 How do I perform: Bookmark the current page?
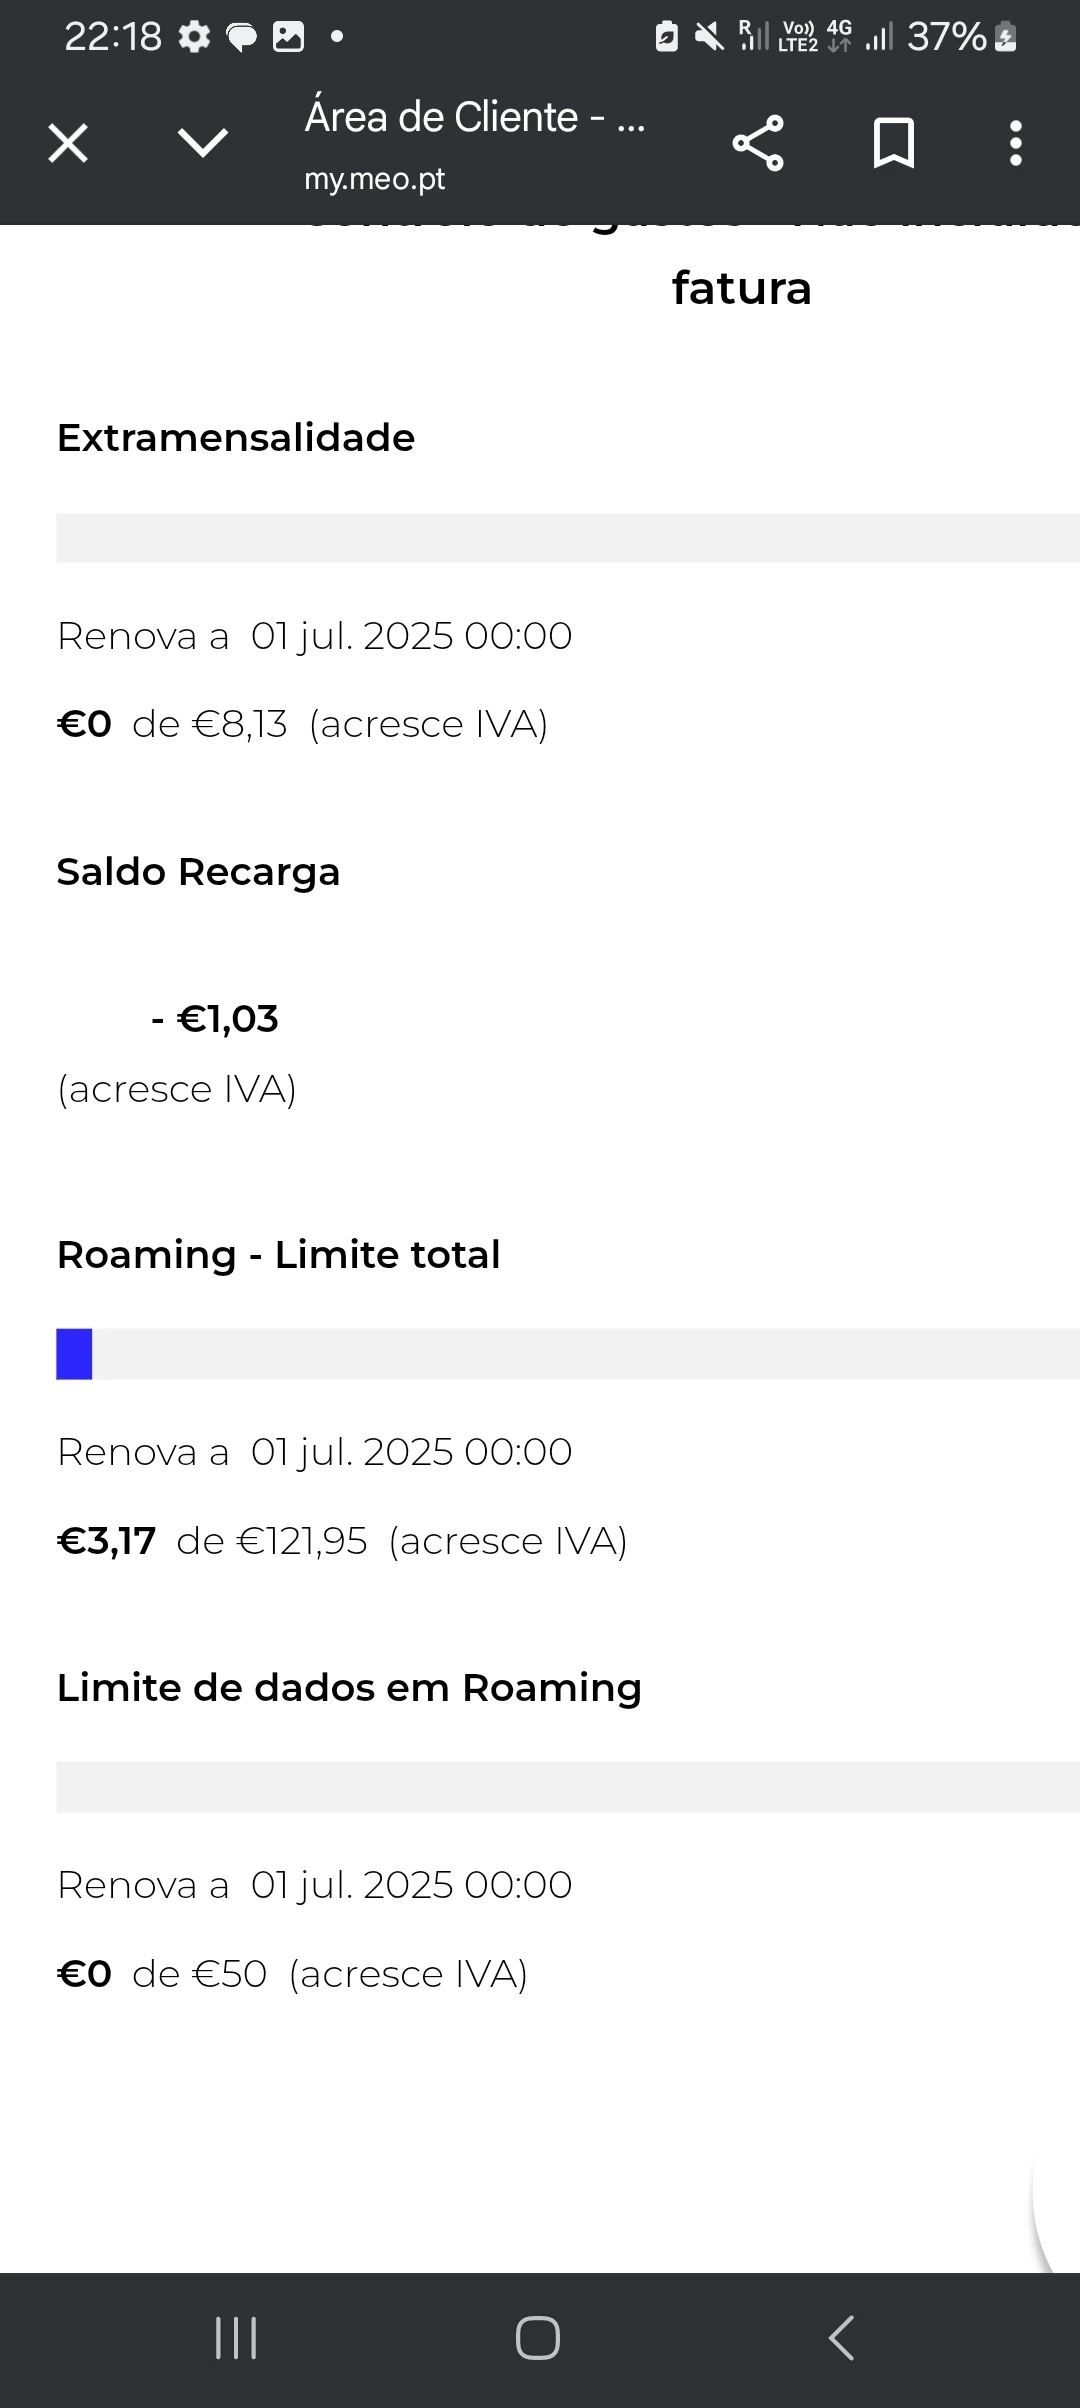894,143
